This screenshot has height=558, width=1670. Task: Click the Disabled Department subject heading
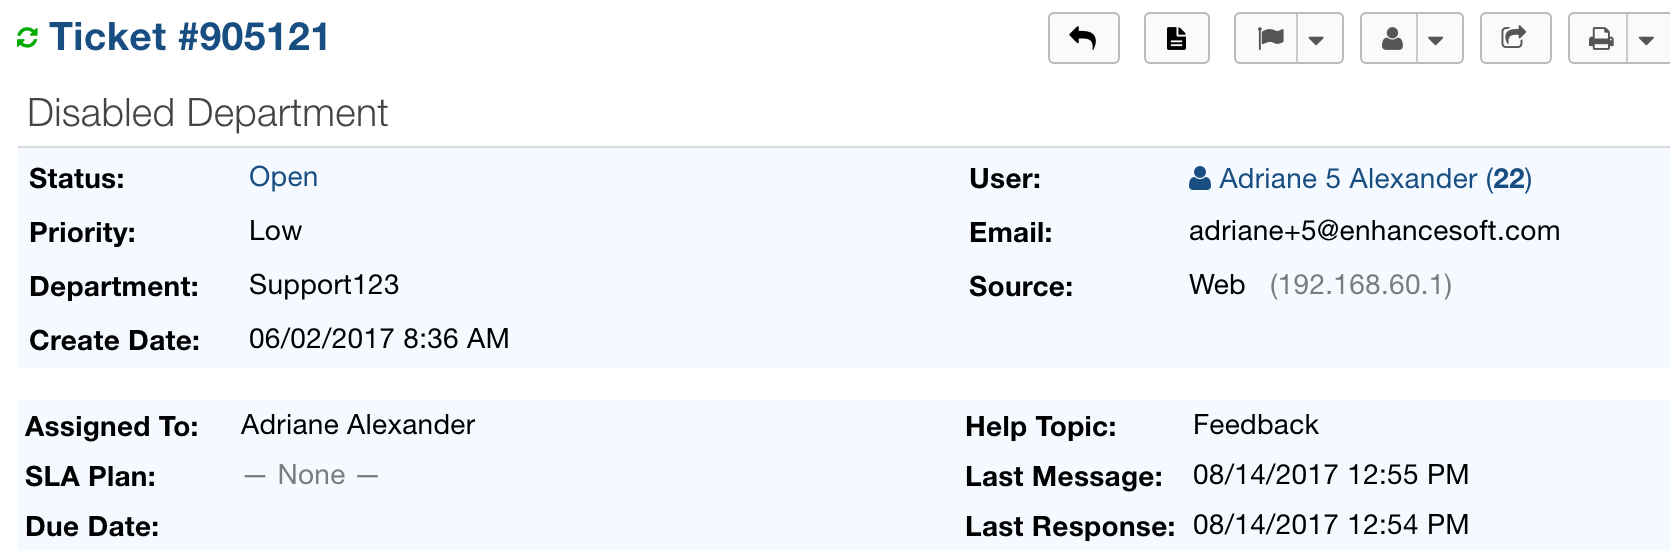pos(207,113)
